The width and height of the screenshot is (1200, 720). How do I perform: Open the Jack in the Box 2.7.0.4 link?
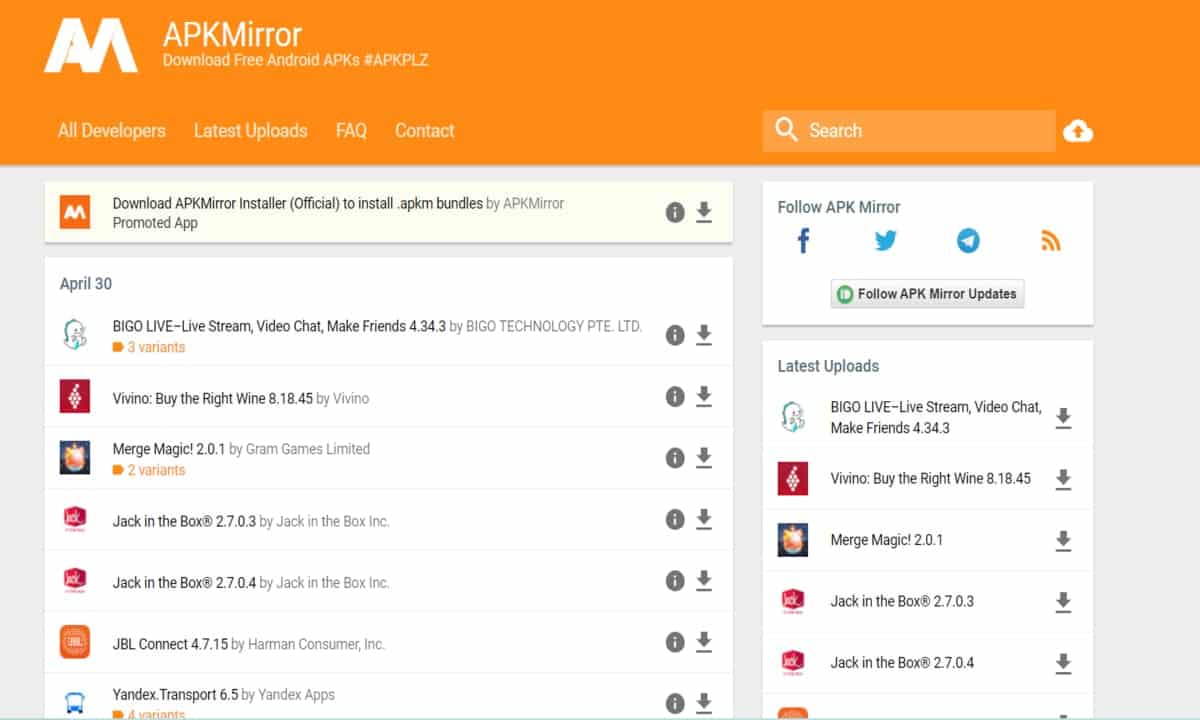[184, 582]
